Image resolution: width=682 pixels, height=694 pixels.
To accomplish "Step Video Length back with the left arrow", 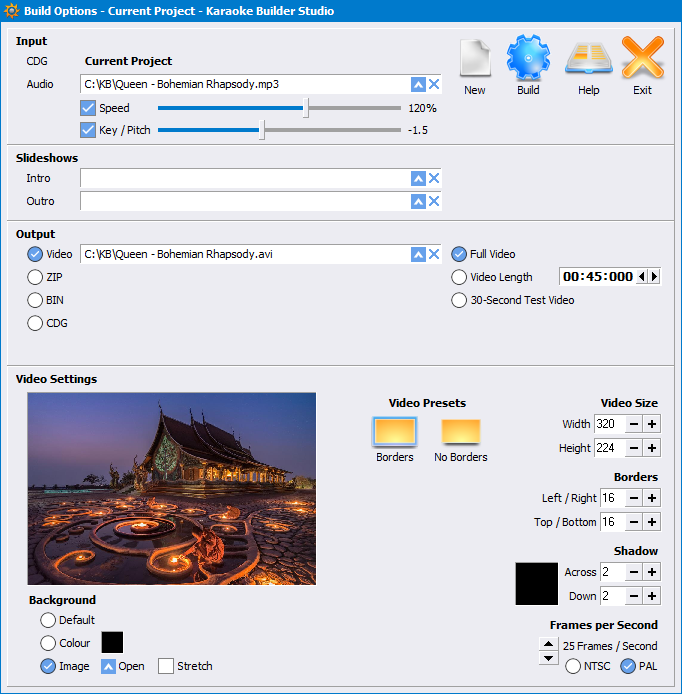I will (x=642, y=277).
